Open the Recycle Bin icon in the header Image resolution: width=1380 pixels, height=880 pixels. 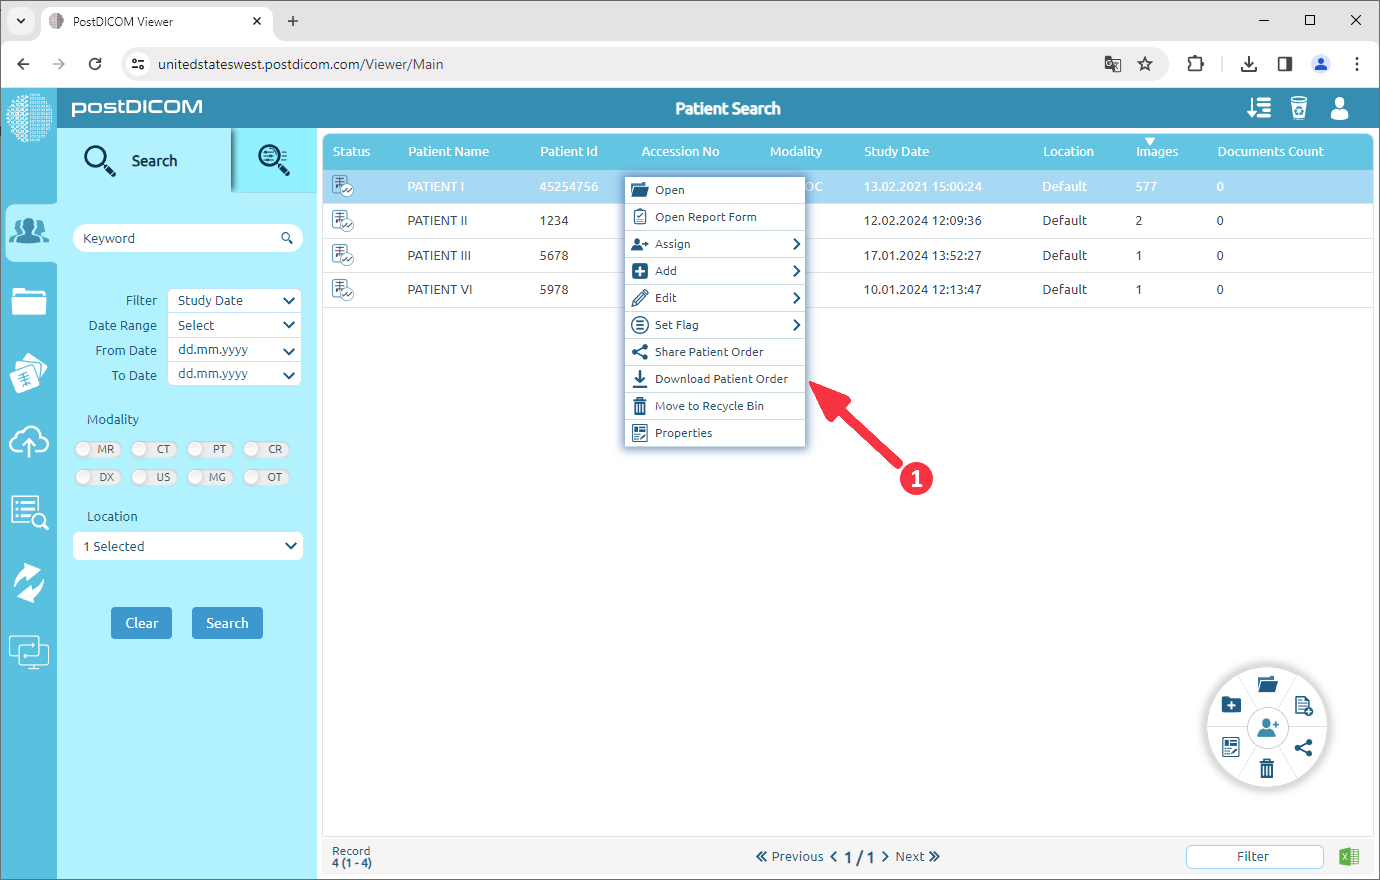click(x=1299, y=108)
